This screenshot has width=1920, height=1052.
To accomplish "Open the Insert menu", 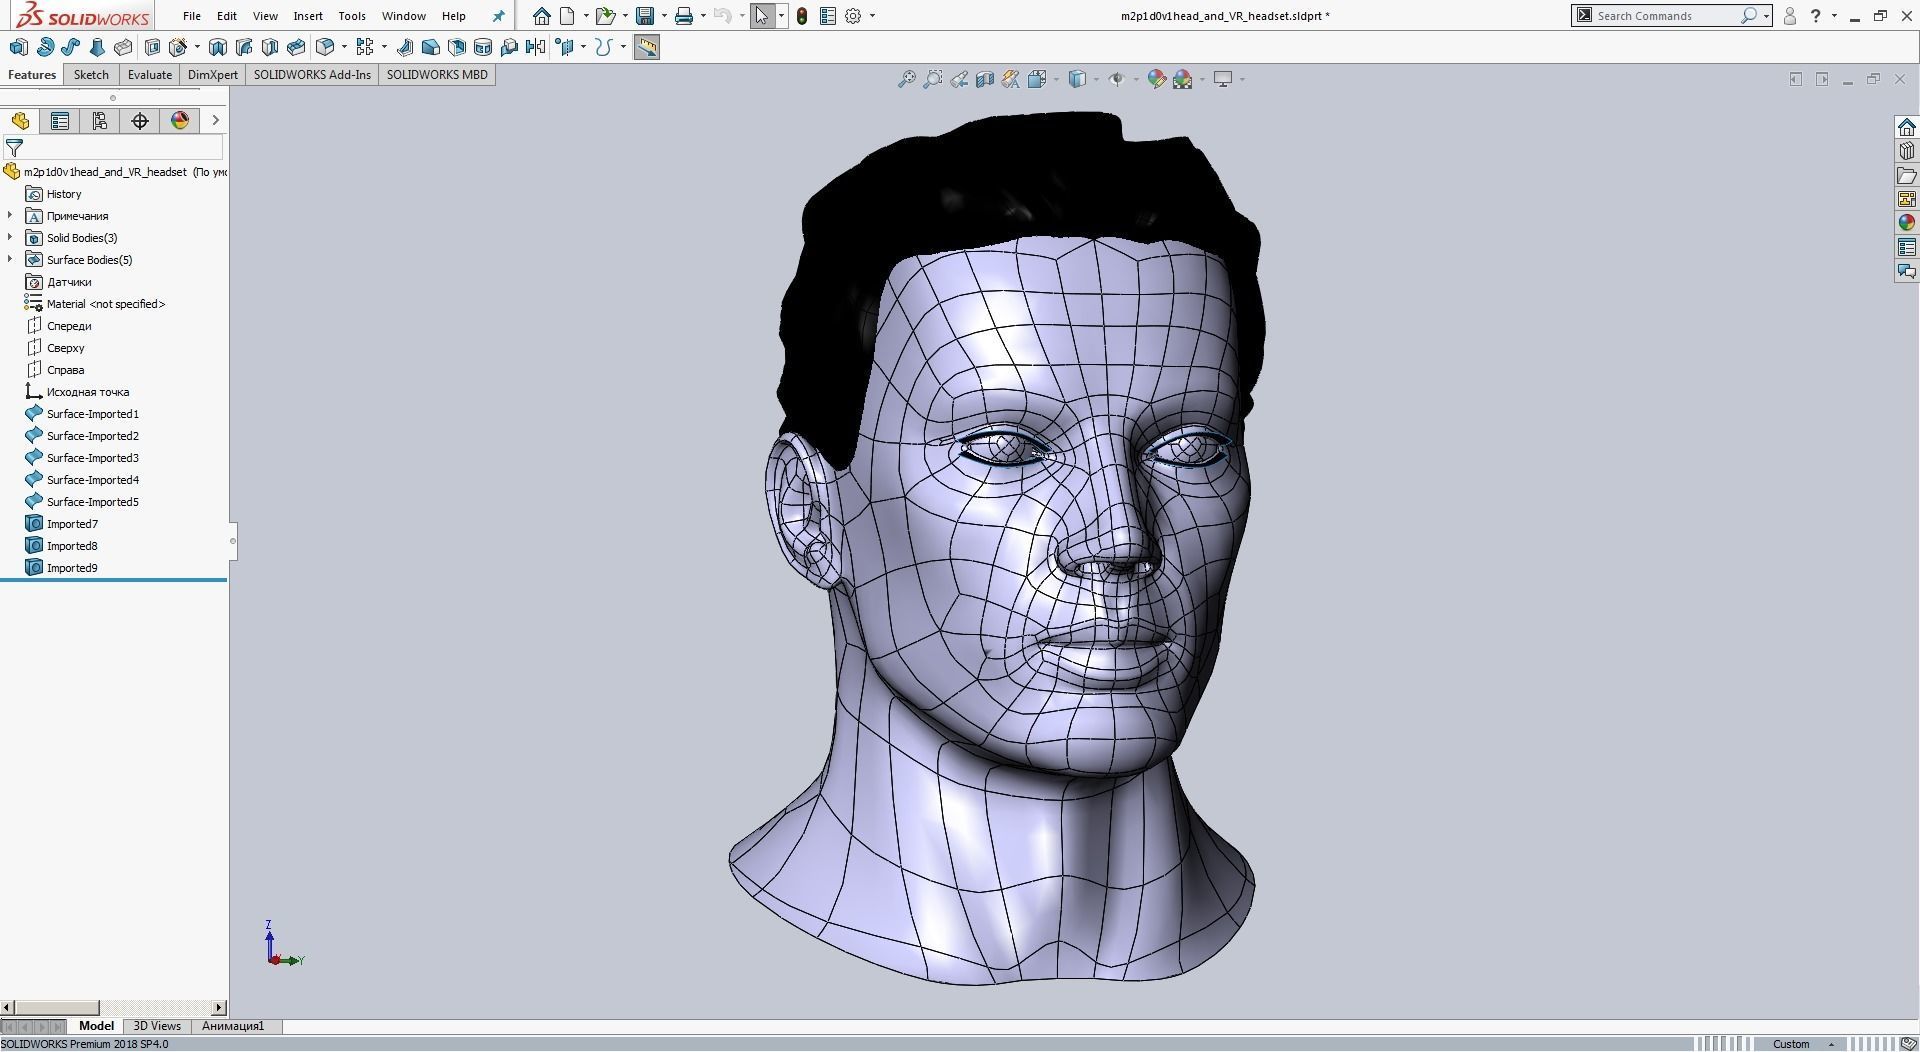I will point(308,16).
